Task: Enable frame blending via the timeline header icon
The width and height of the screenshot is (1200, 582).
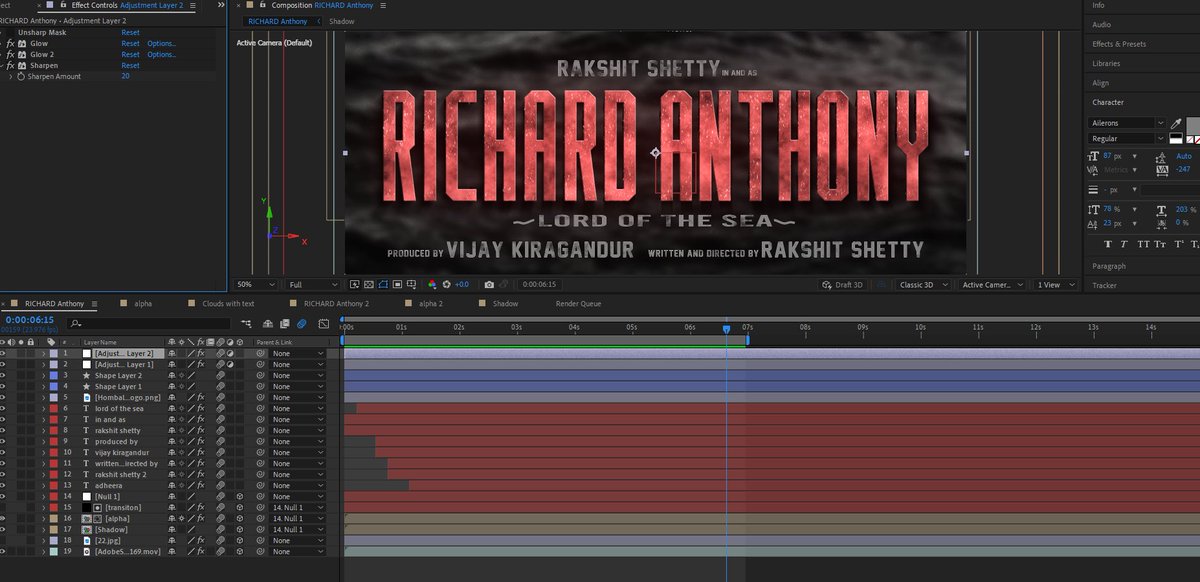Action: 284,323
